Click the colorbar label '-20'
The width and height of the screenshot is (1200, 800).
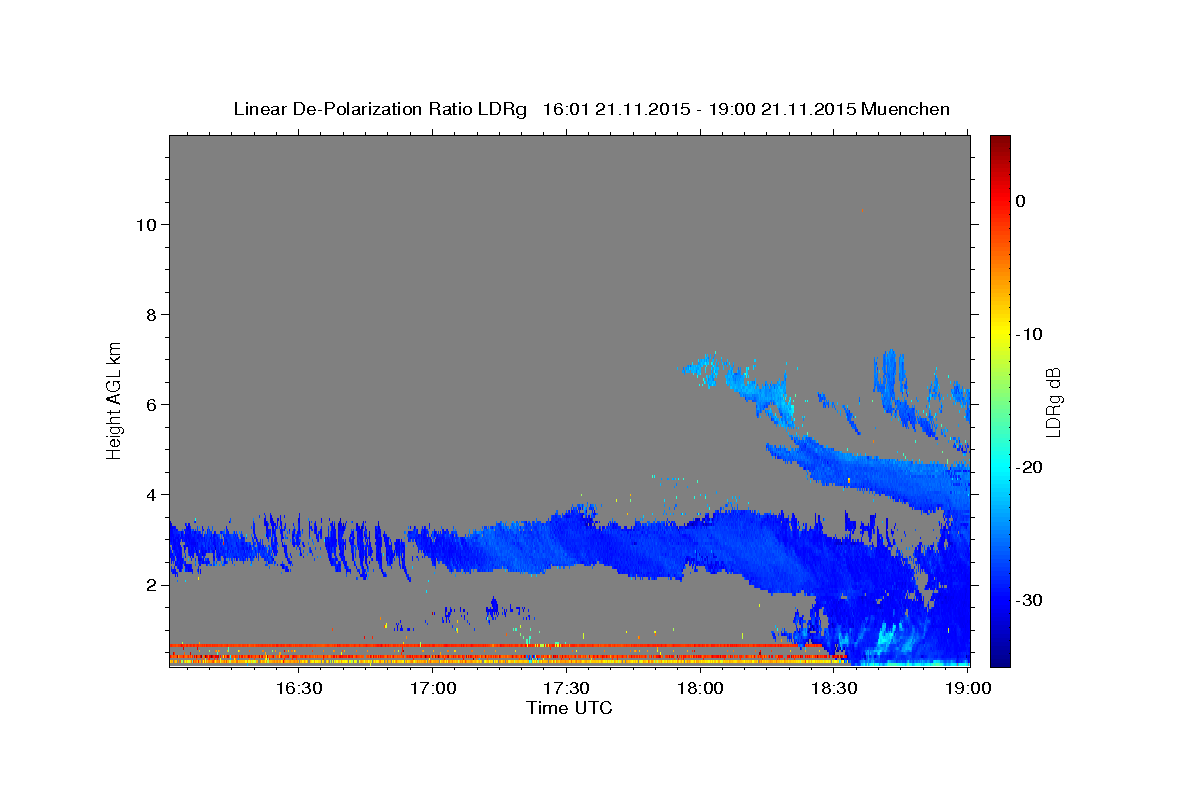[x=1029, y=467]
